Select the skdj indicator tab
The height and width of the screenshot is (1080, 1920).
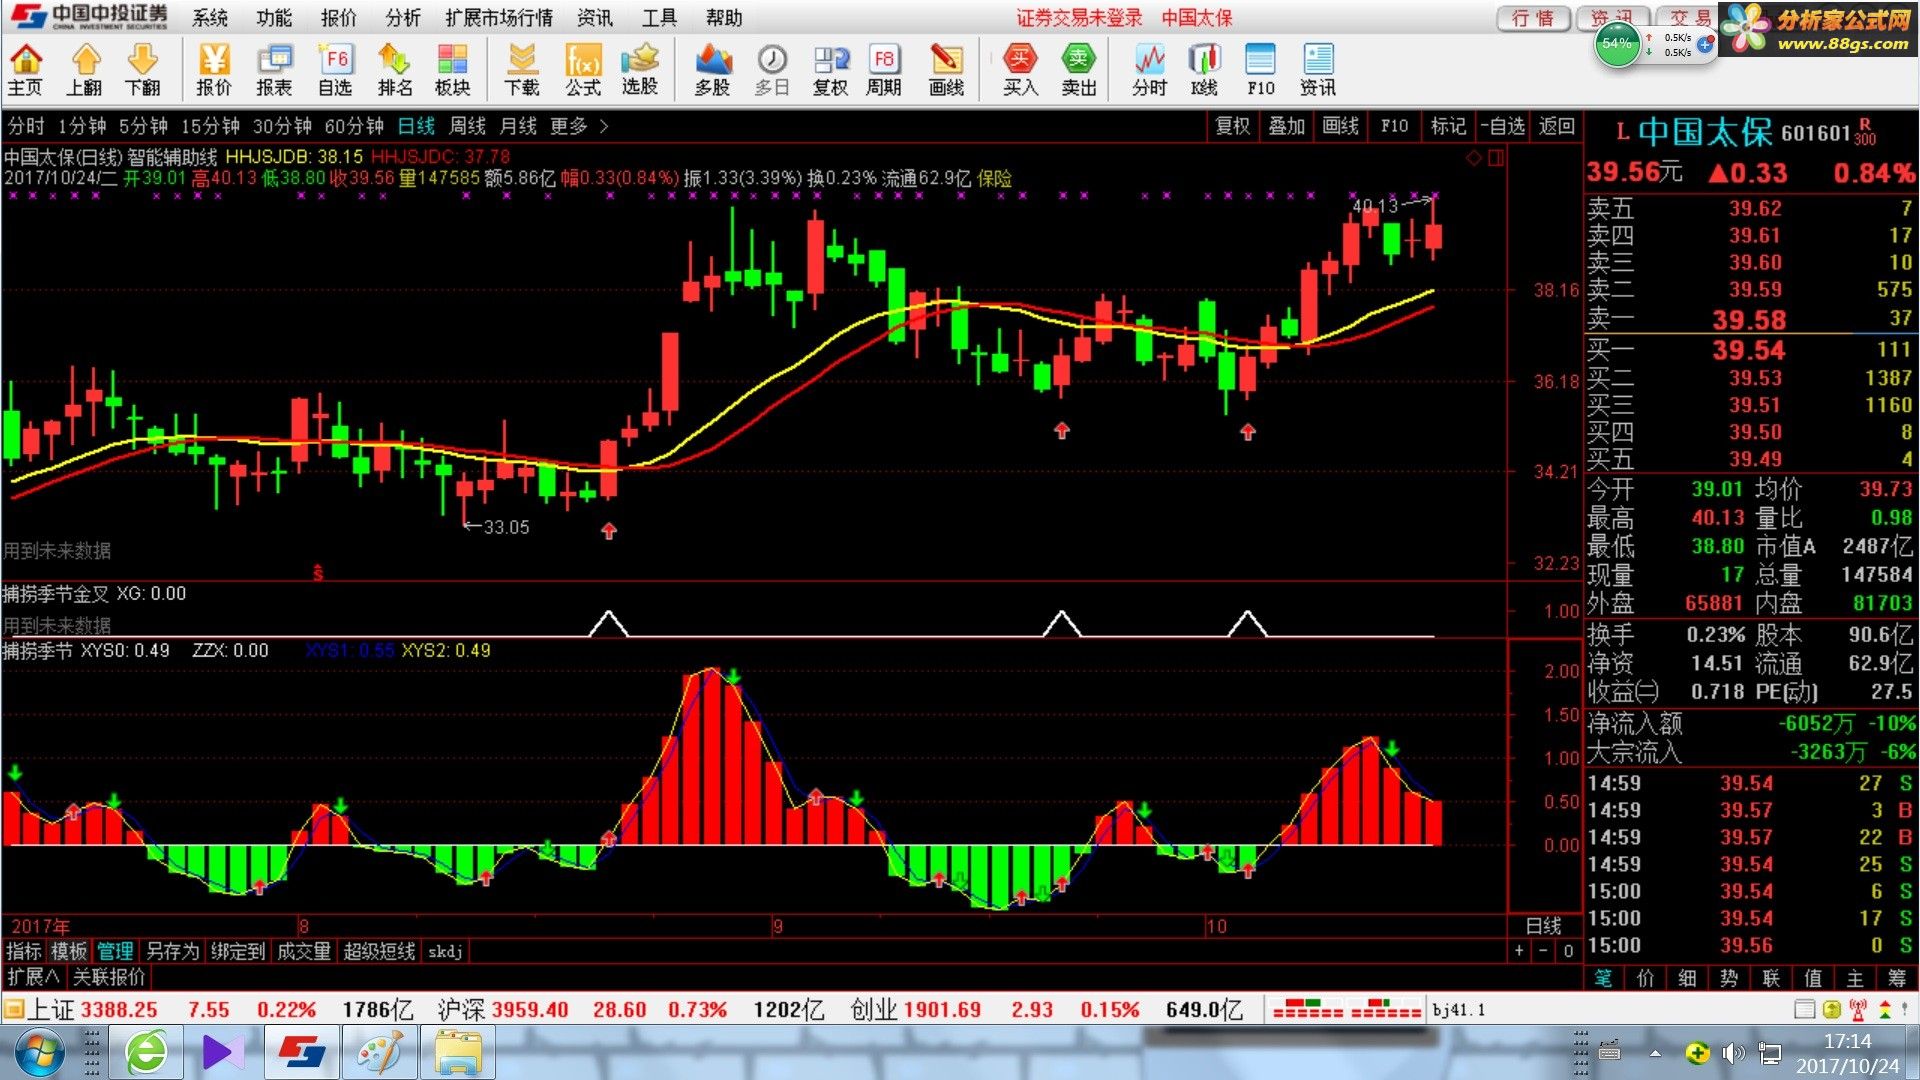(445, 951)
